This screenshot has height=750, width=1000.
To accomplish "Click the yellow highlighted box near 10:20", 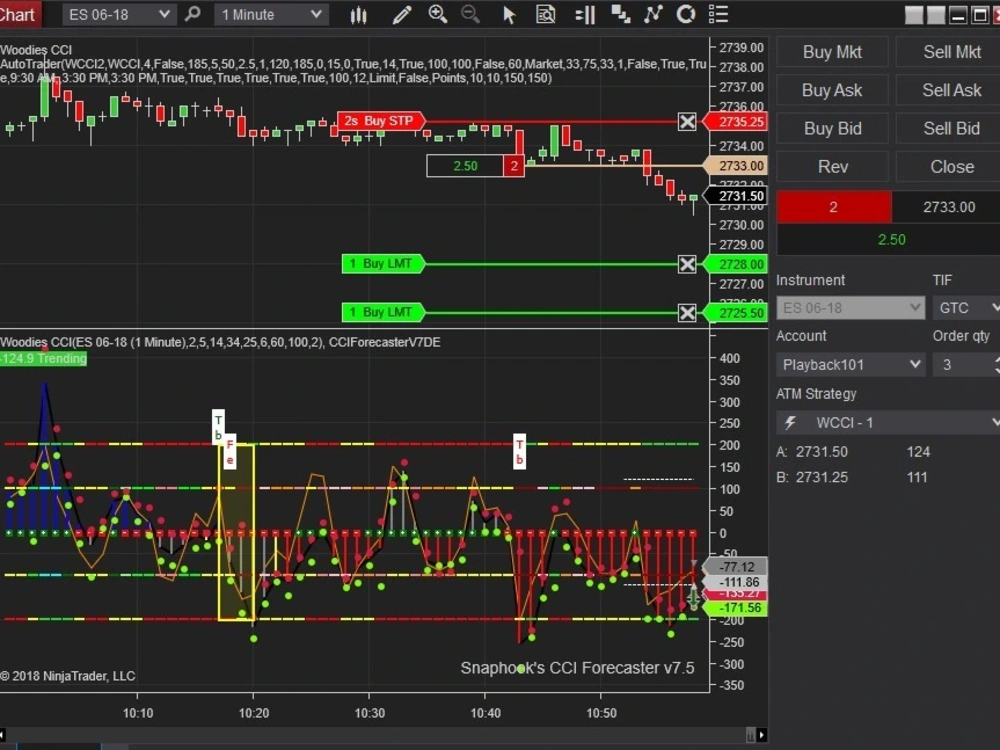I will click(237, 533).
